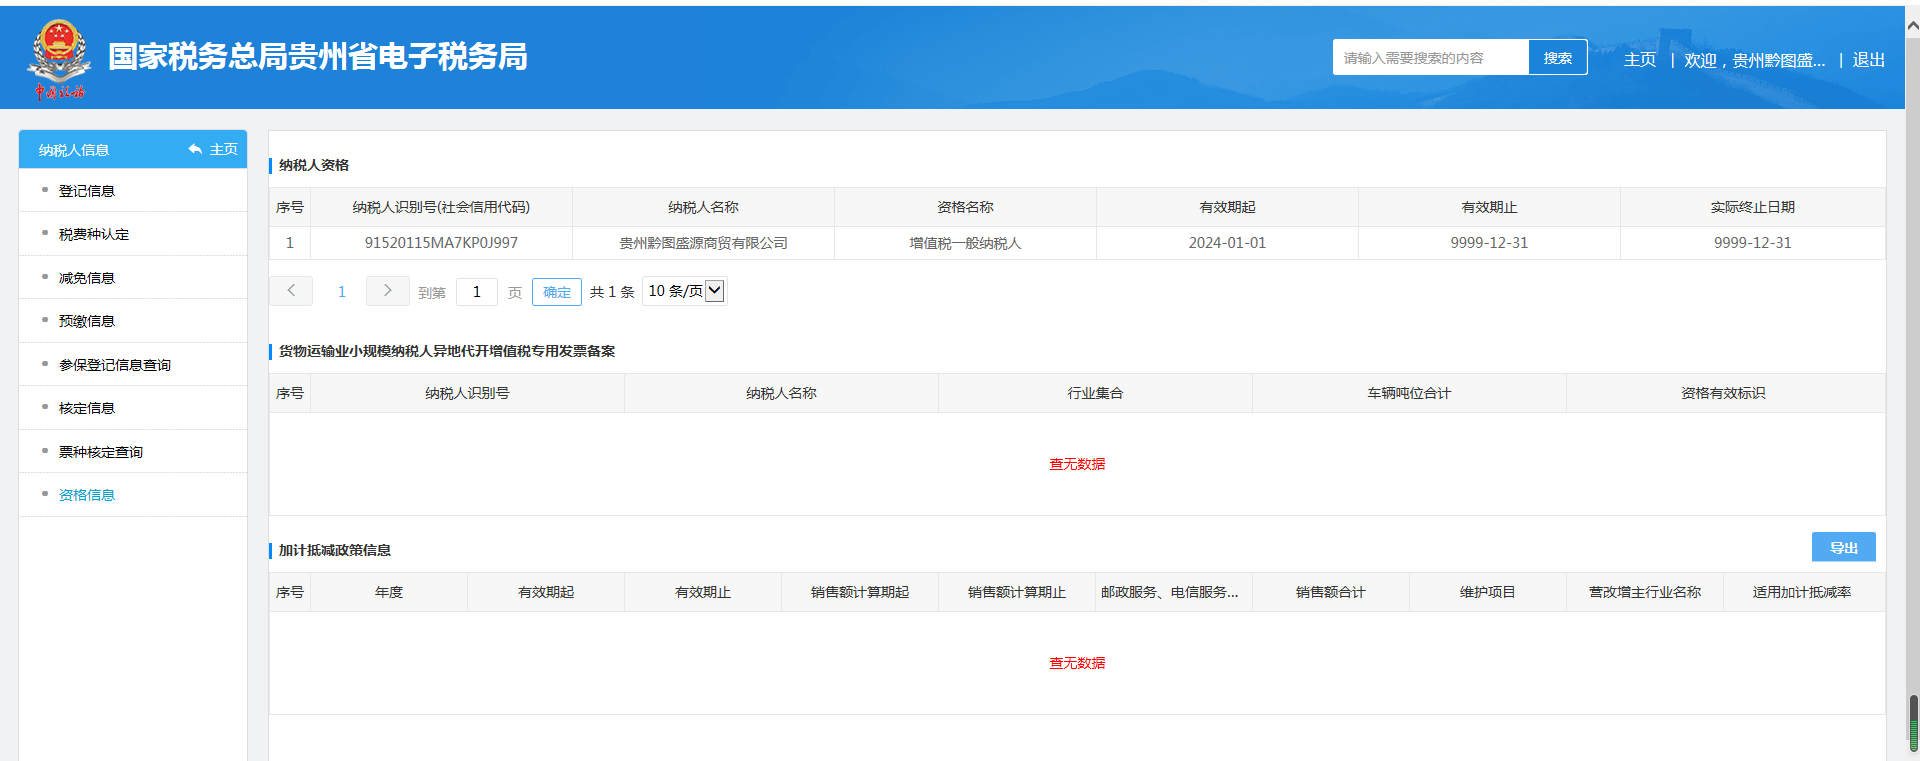Click the 搜索 search button
1920x761 pixels.
(1557, 58)
